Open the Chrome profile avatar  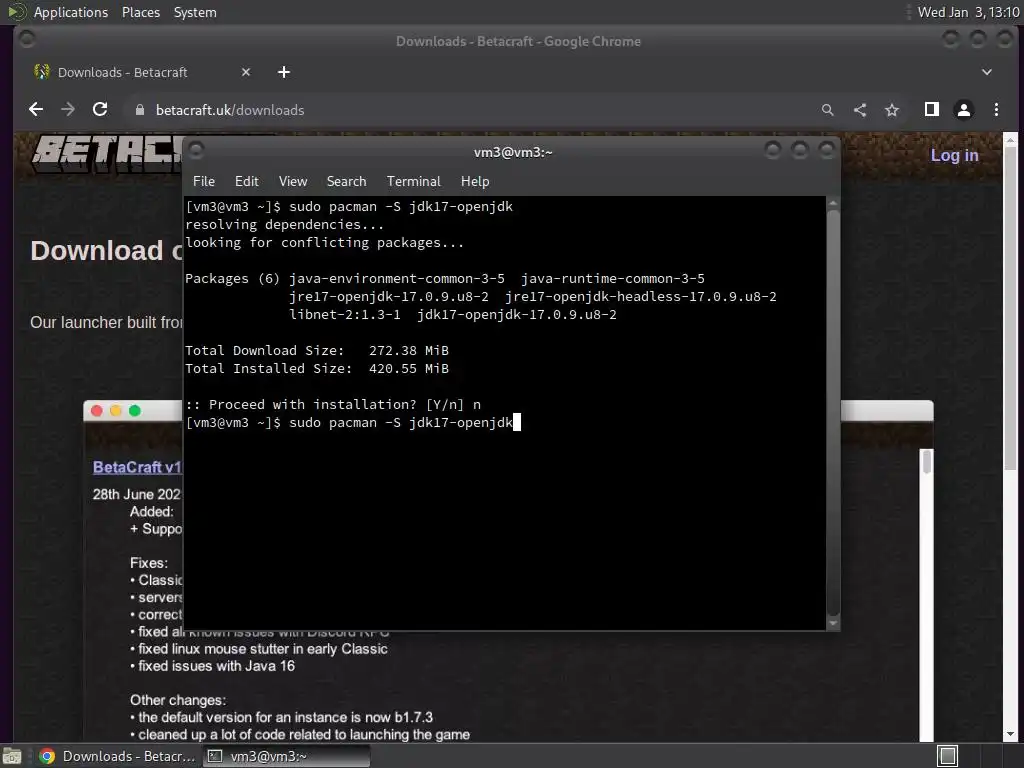pos(964,110)
